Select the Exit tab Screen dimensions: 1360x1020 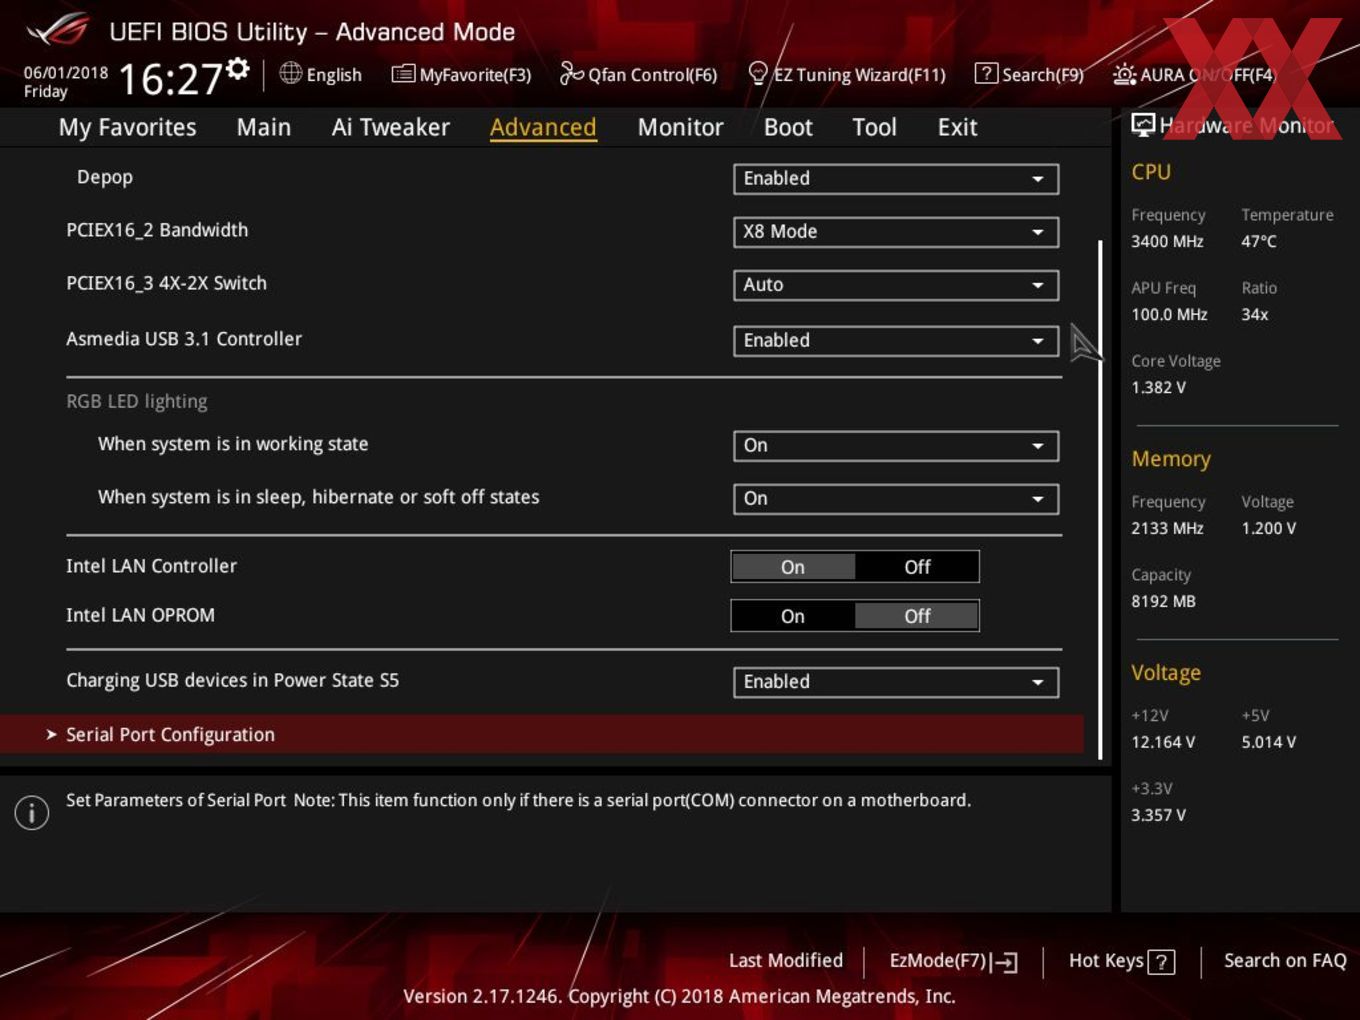pos(957,127)
